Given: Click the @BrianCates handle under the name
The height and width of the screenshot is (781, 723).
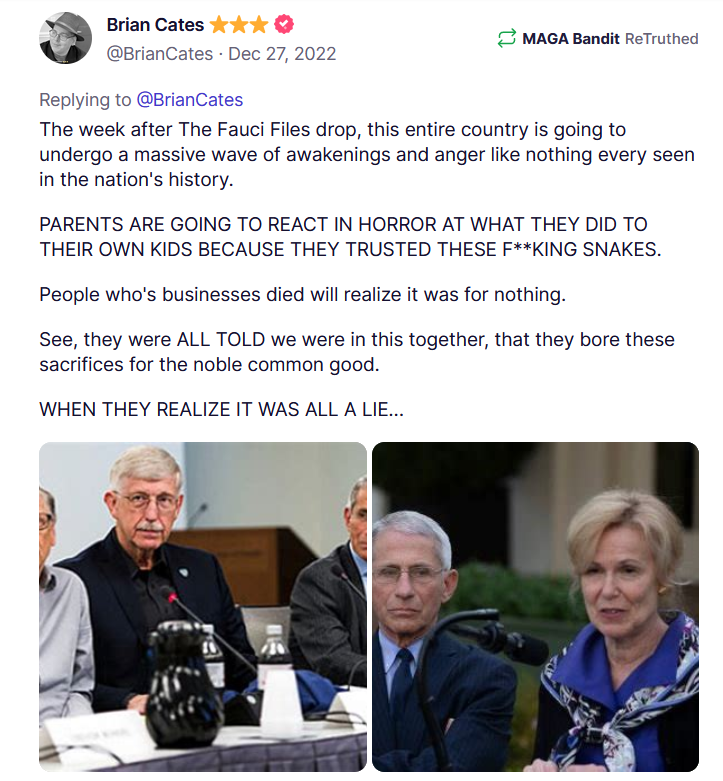Looking at the screenshot, I should [x=160, y=53].
